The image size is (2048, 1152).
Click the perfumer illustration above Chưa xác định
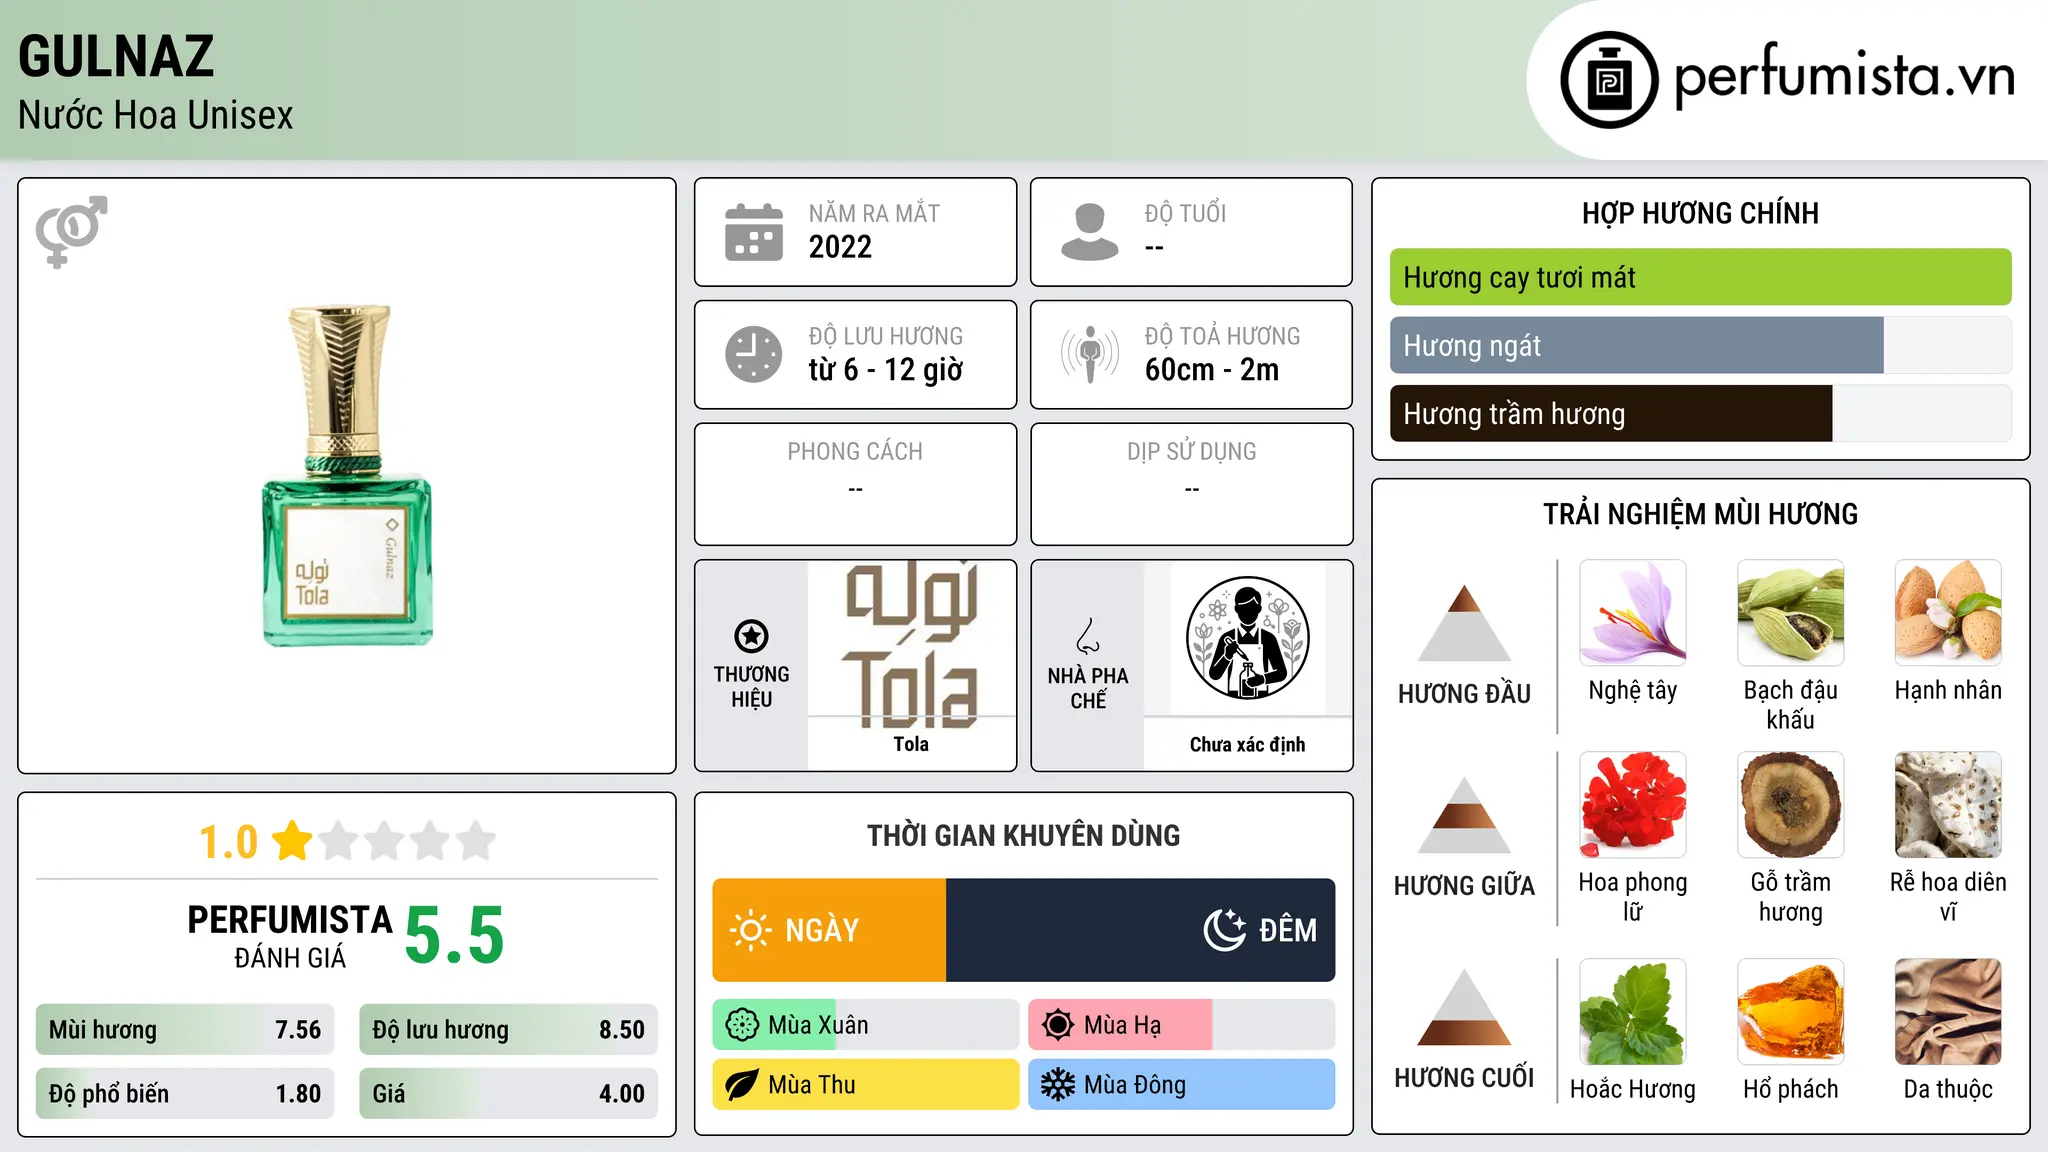click(x=1247, y=638)
